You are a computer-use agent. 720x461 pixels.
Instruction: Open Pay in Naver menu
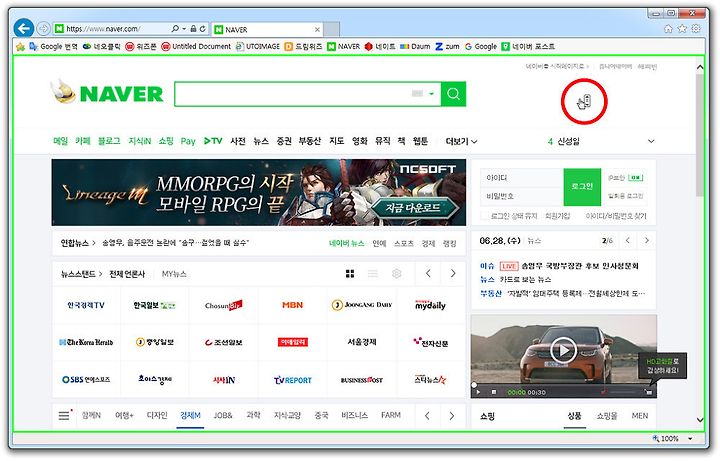(188, 141)
